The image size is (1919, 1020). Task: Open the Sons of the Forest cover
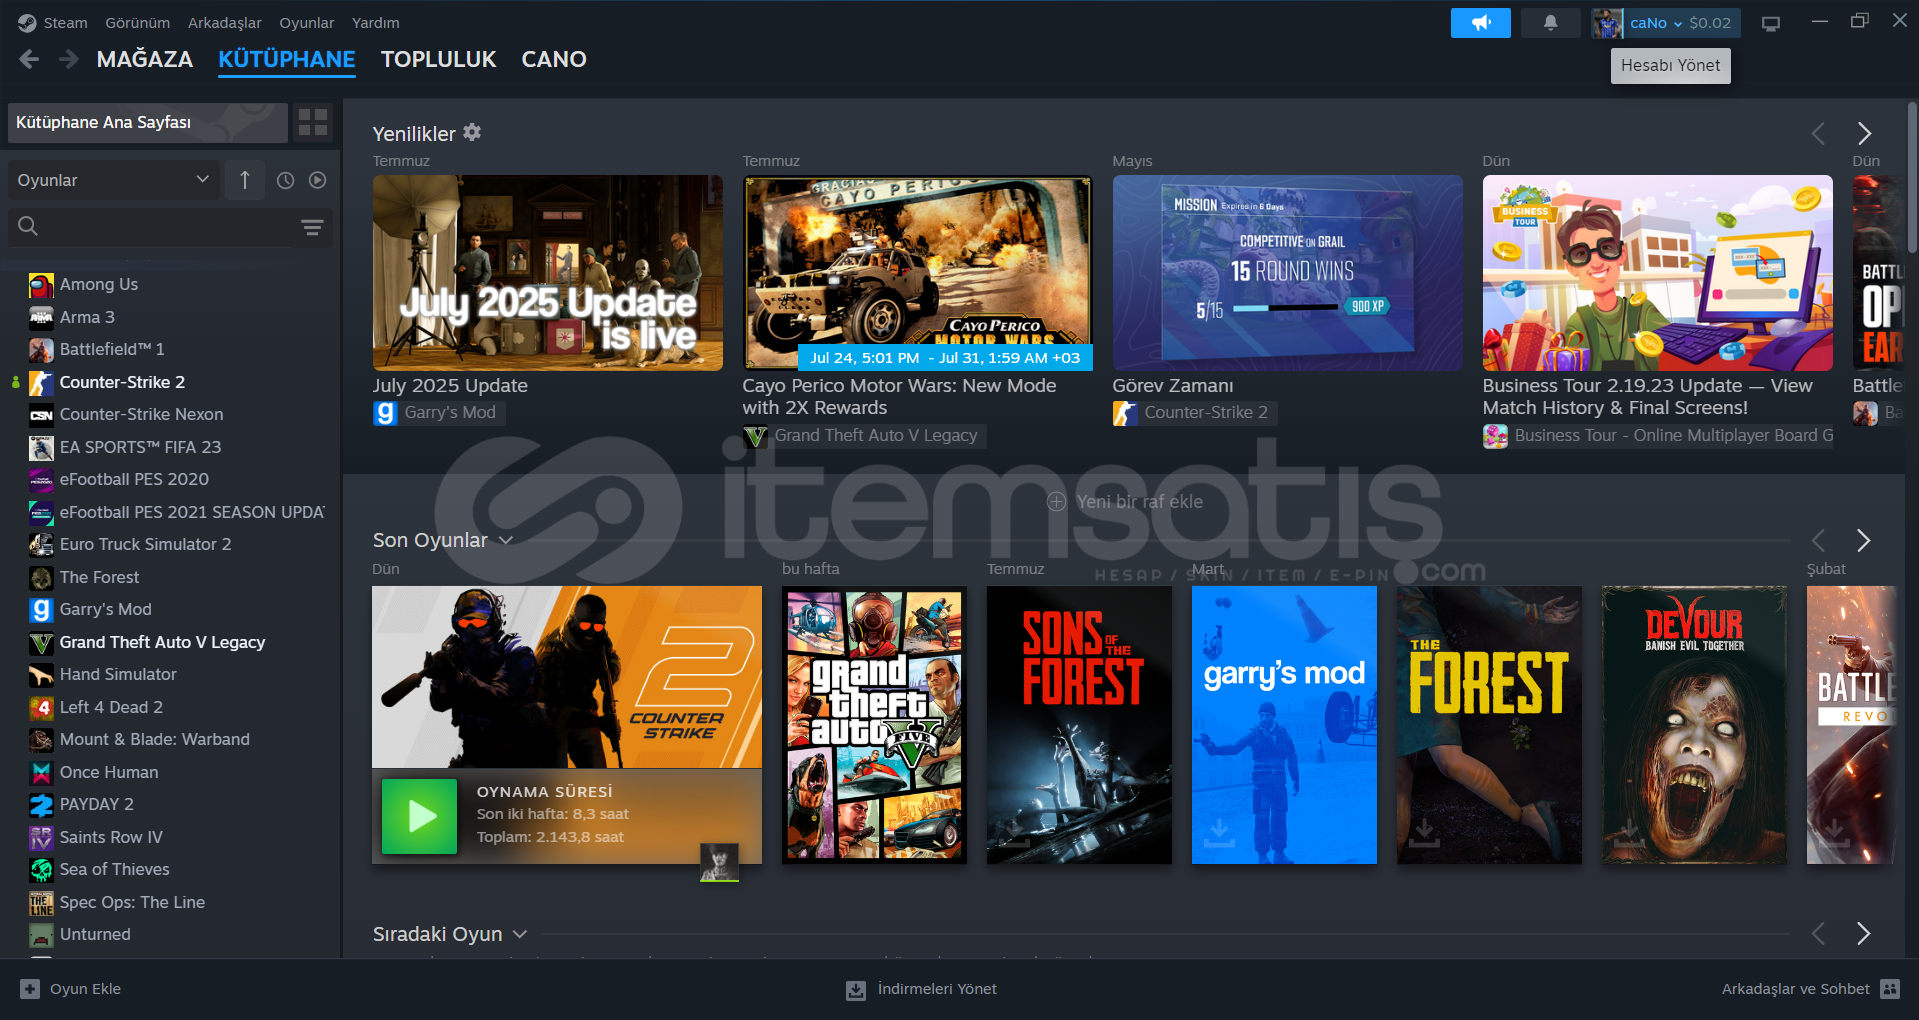pos(1079,725)
